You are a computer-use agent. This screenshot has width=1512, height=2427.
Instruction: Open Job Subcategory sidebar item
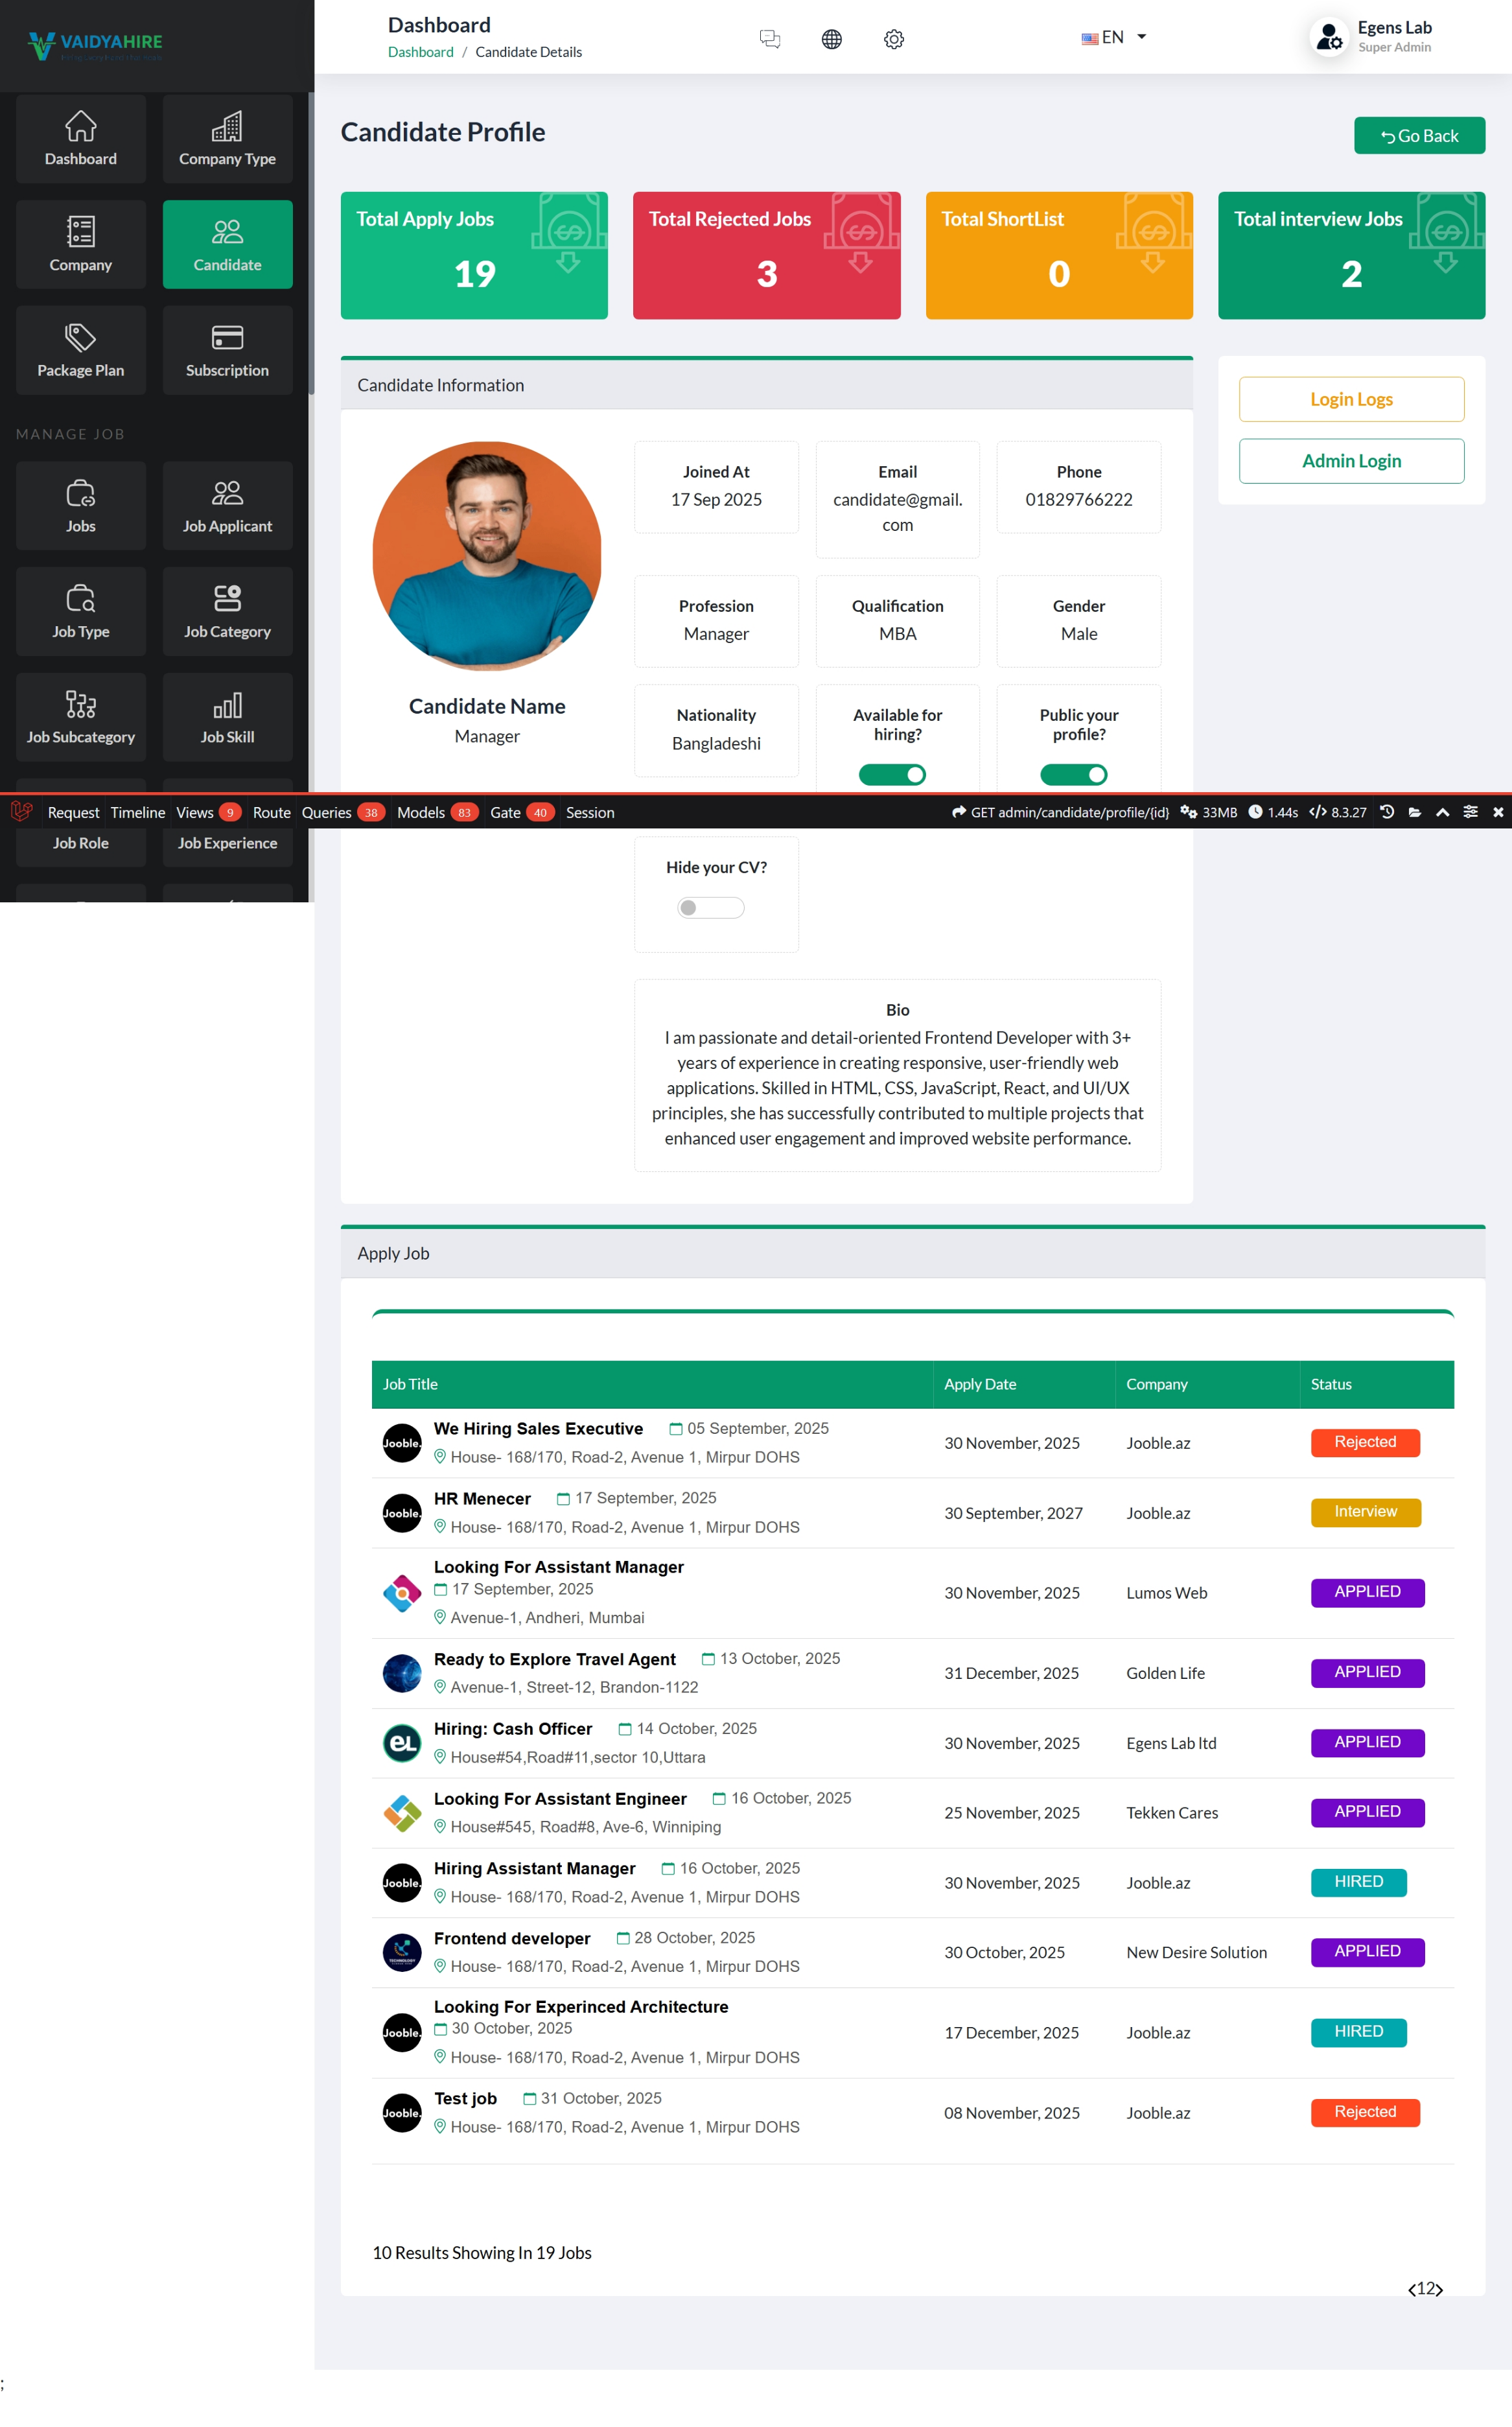[81, 717]
